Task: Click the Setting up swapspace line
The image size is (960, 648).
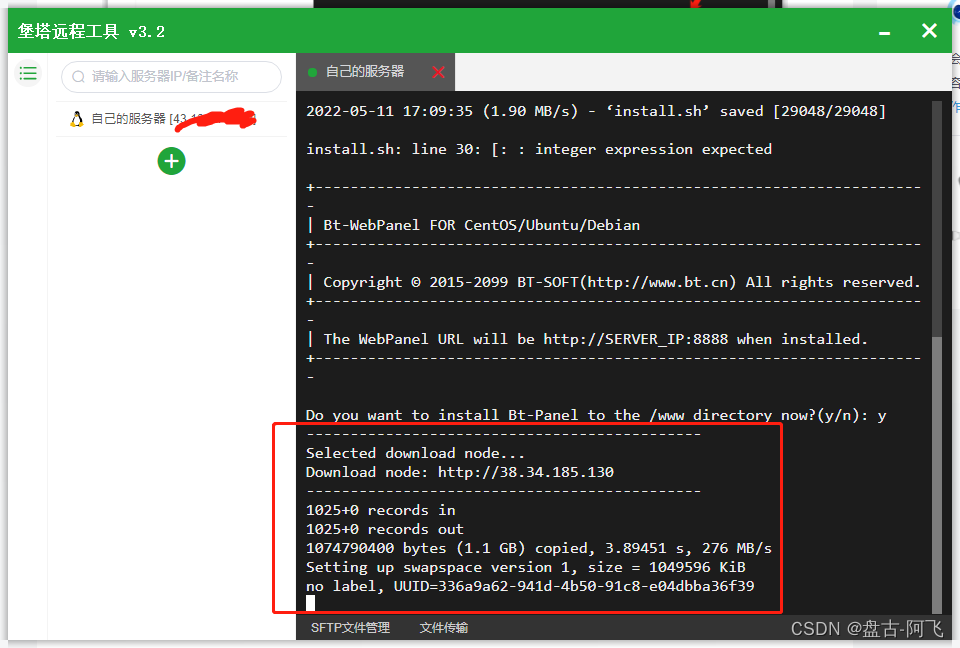Action: (x=525, y=567)
